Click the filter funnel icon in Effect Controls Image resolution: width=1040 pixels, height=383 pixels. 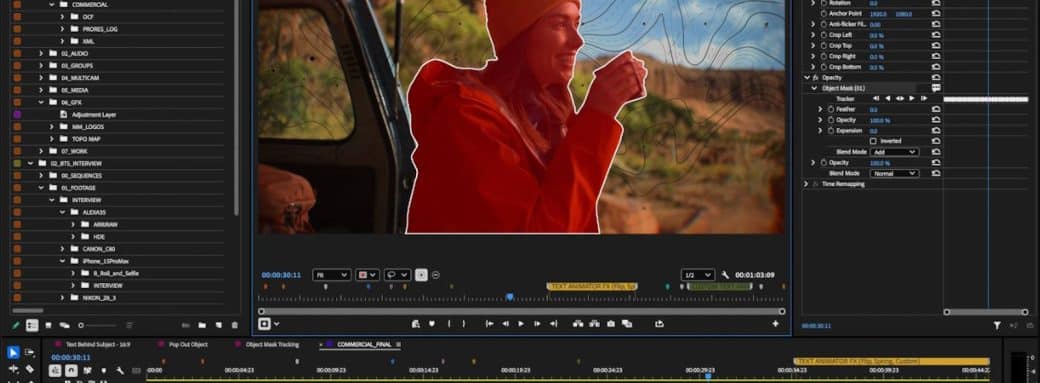coord(997,326)
